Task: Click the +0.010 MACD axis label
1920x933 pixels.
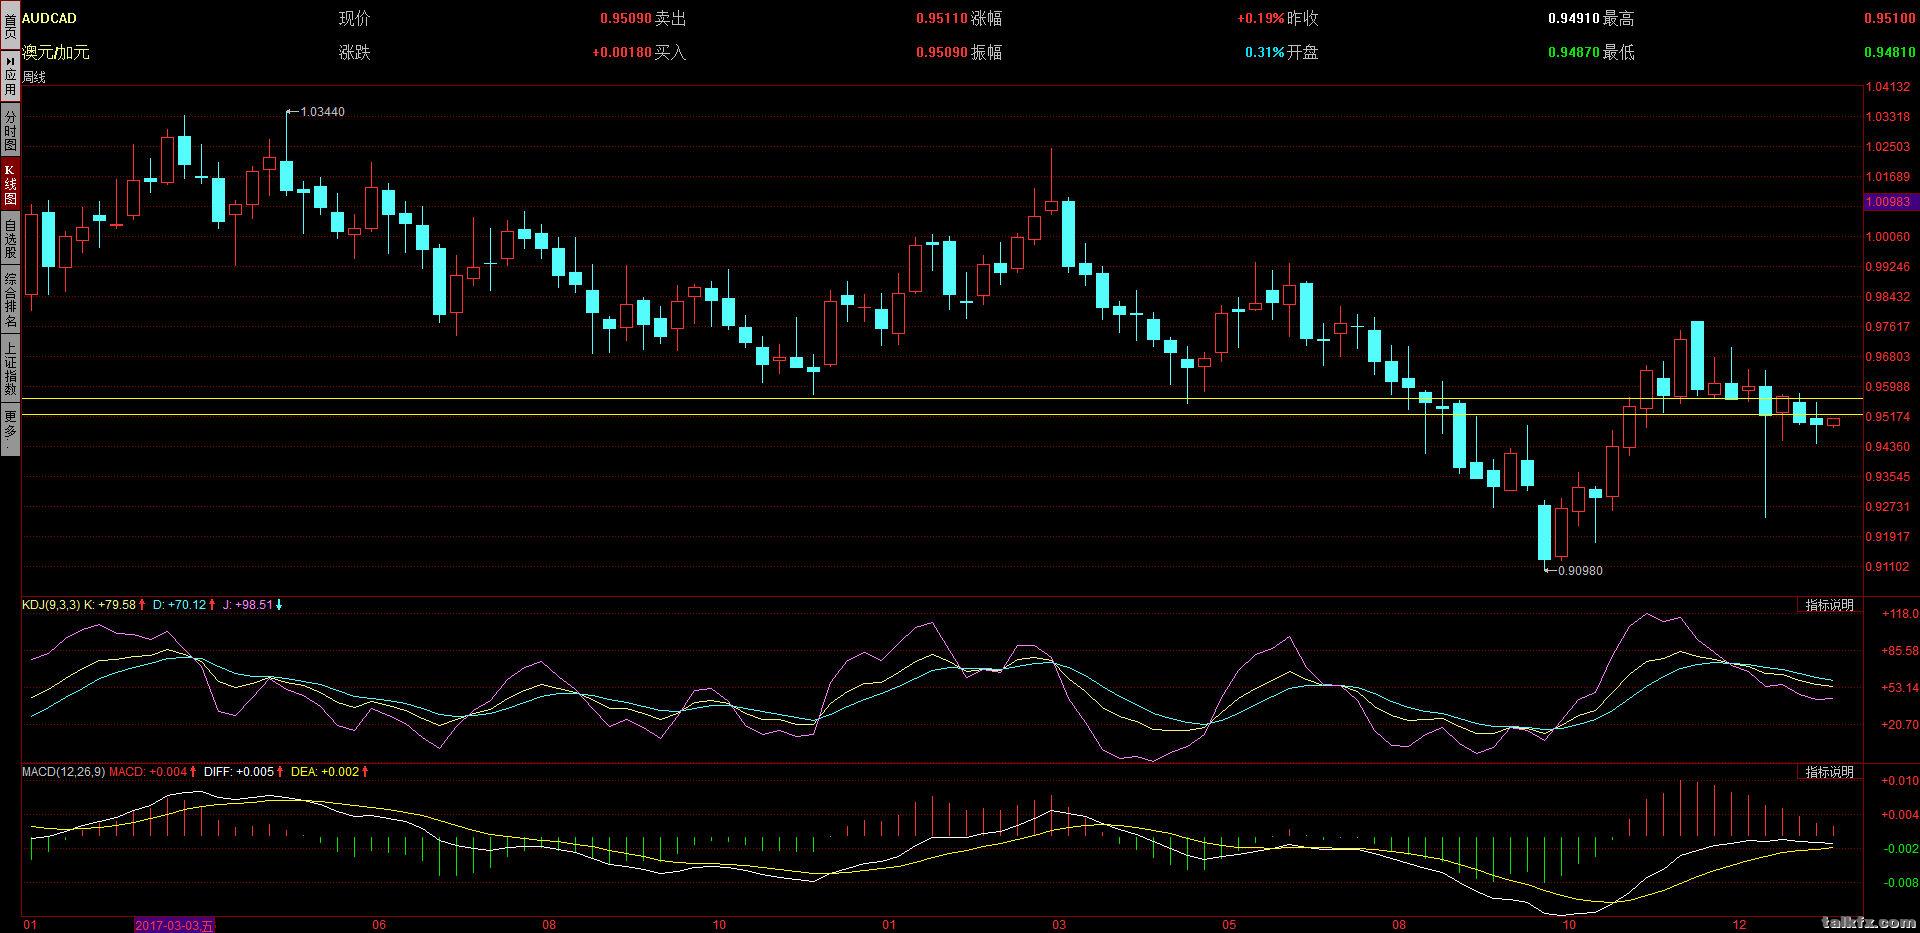Action: click(x=1899, y=781)
